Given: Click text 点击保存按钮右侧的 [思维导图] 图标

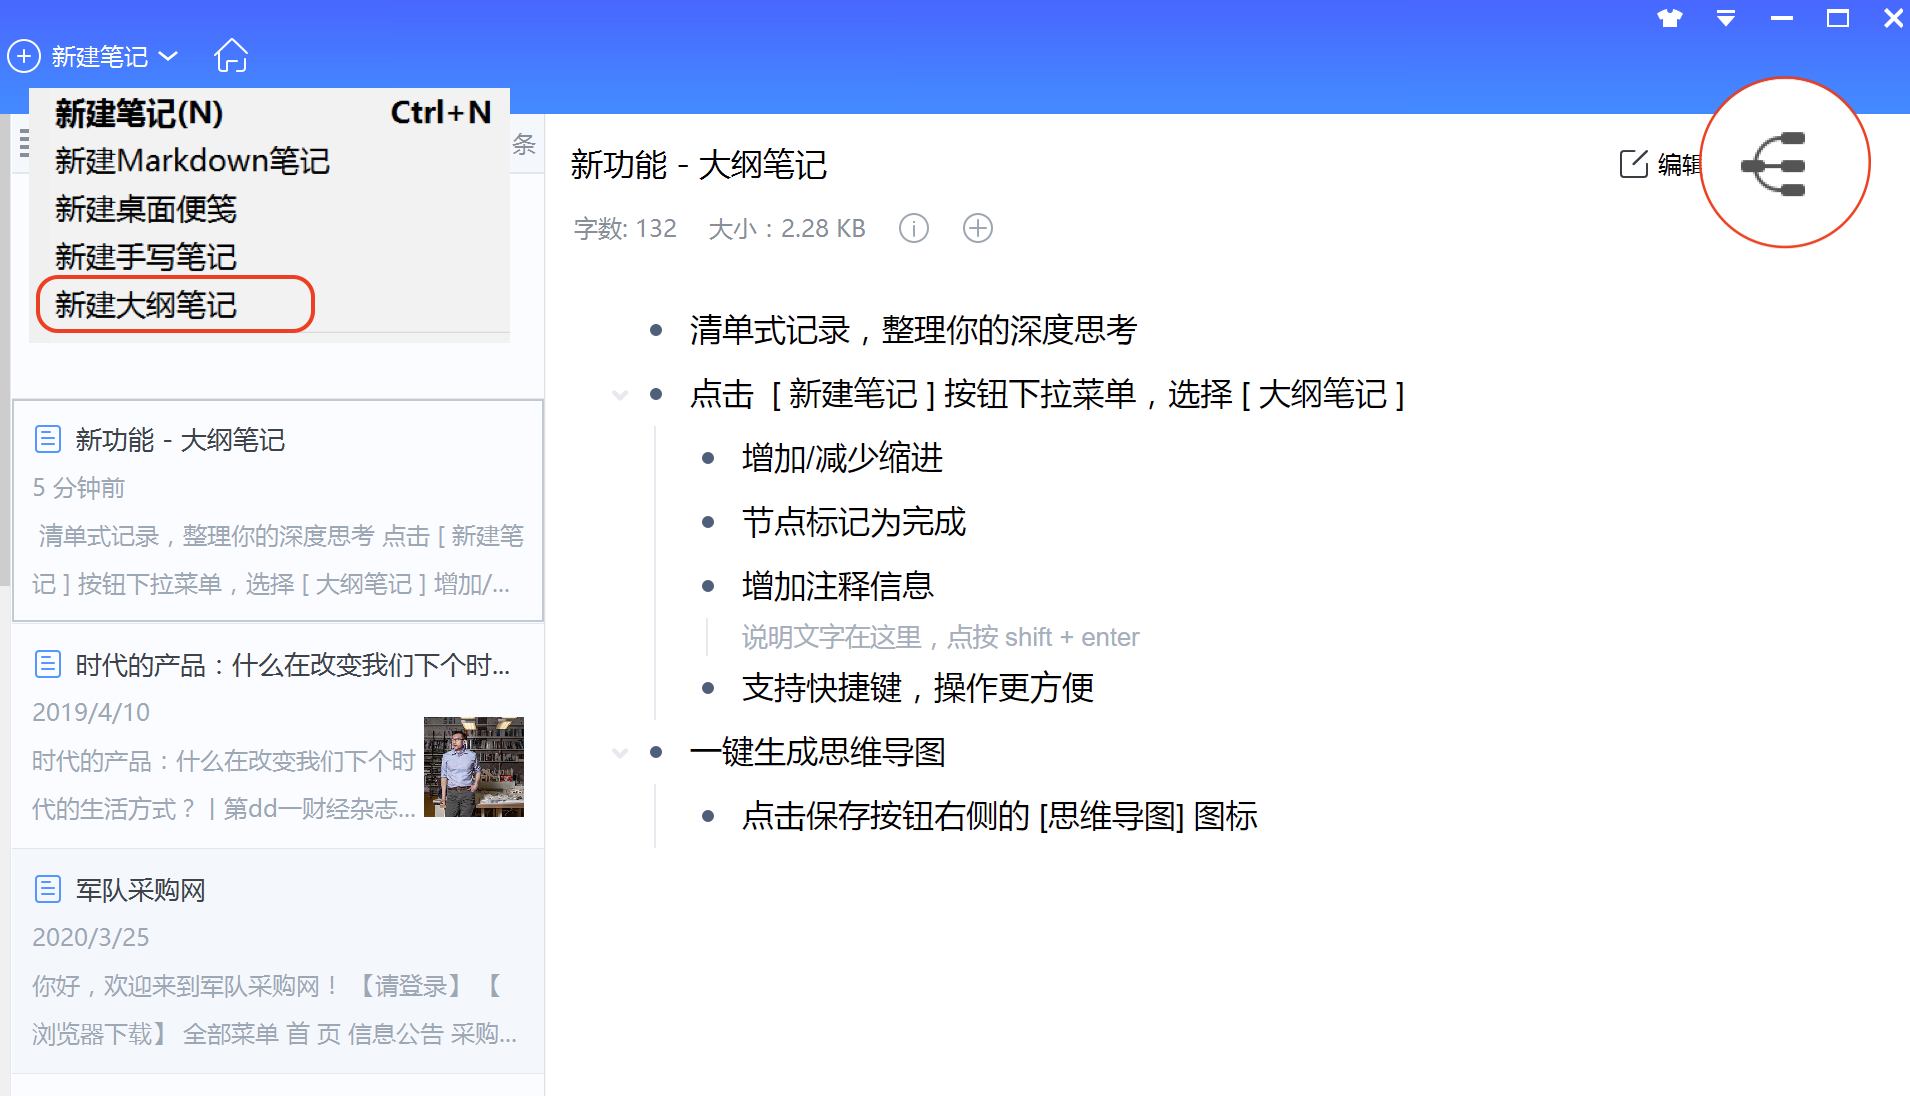Looking at the screenshot, I should [1000, 816].
